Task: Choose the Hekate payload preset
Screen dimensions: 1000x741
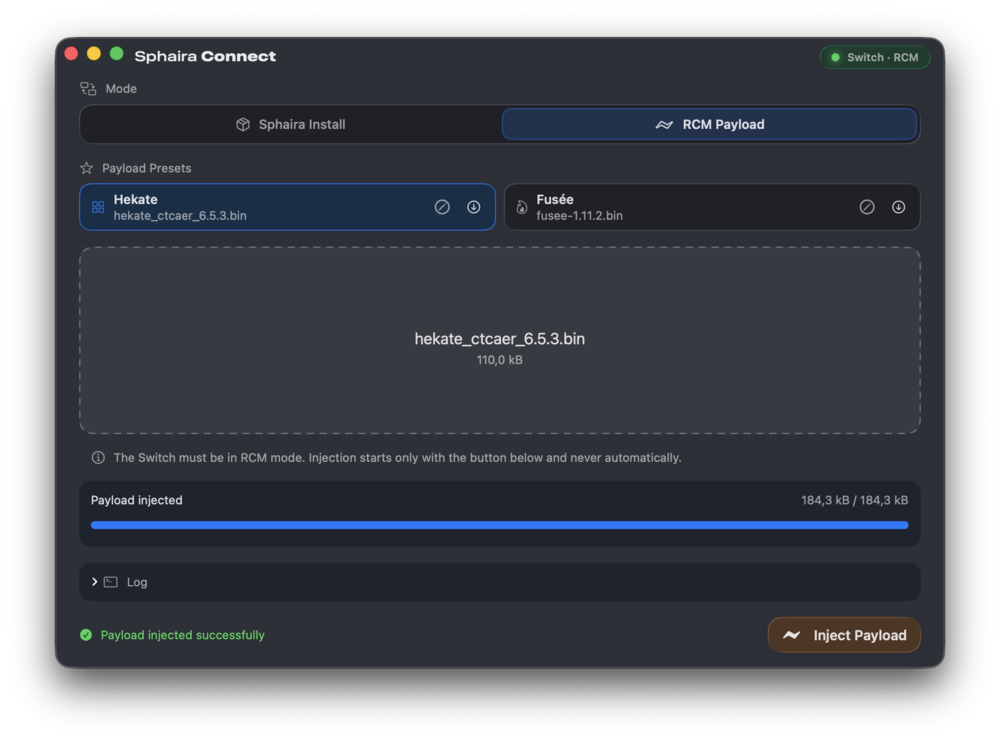Action: point(288,207)
